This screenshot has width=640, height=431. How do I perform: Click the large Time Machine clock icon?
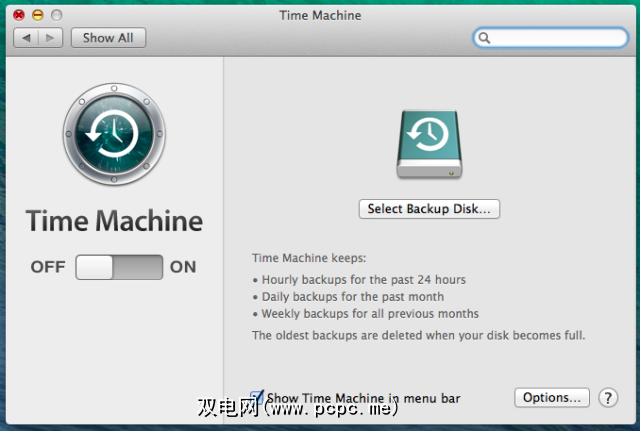114,134
